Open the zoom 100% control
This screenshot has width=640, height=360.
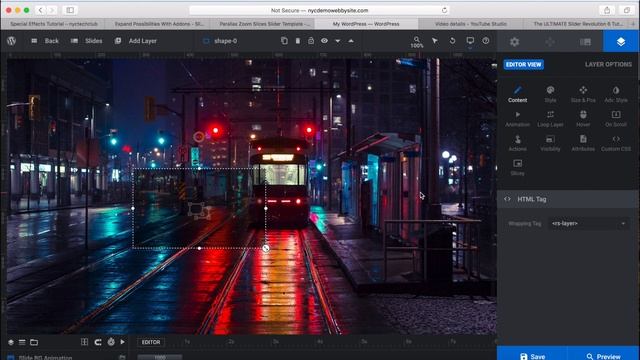417,42
